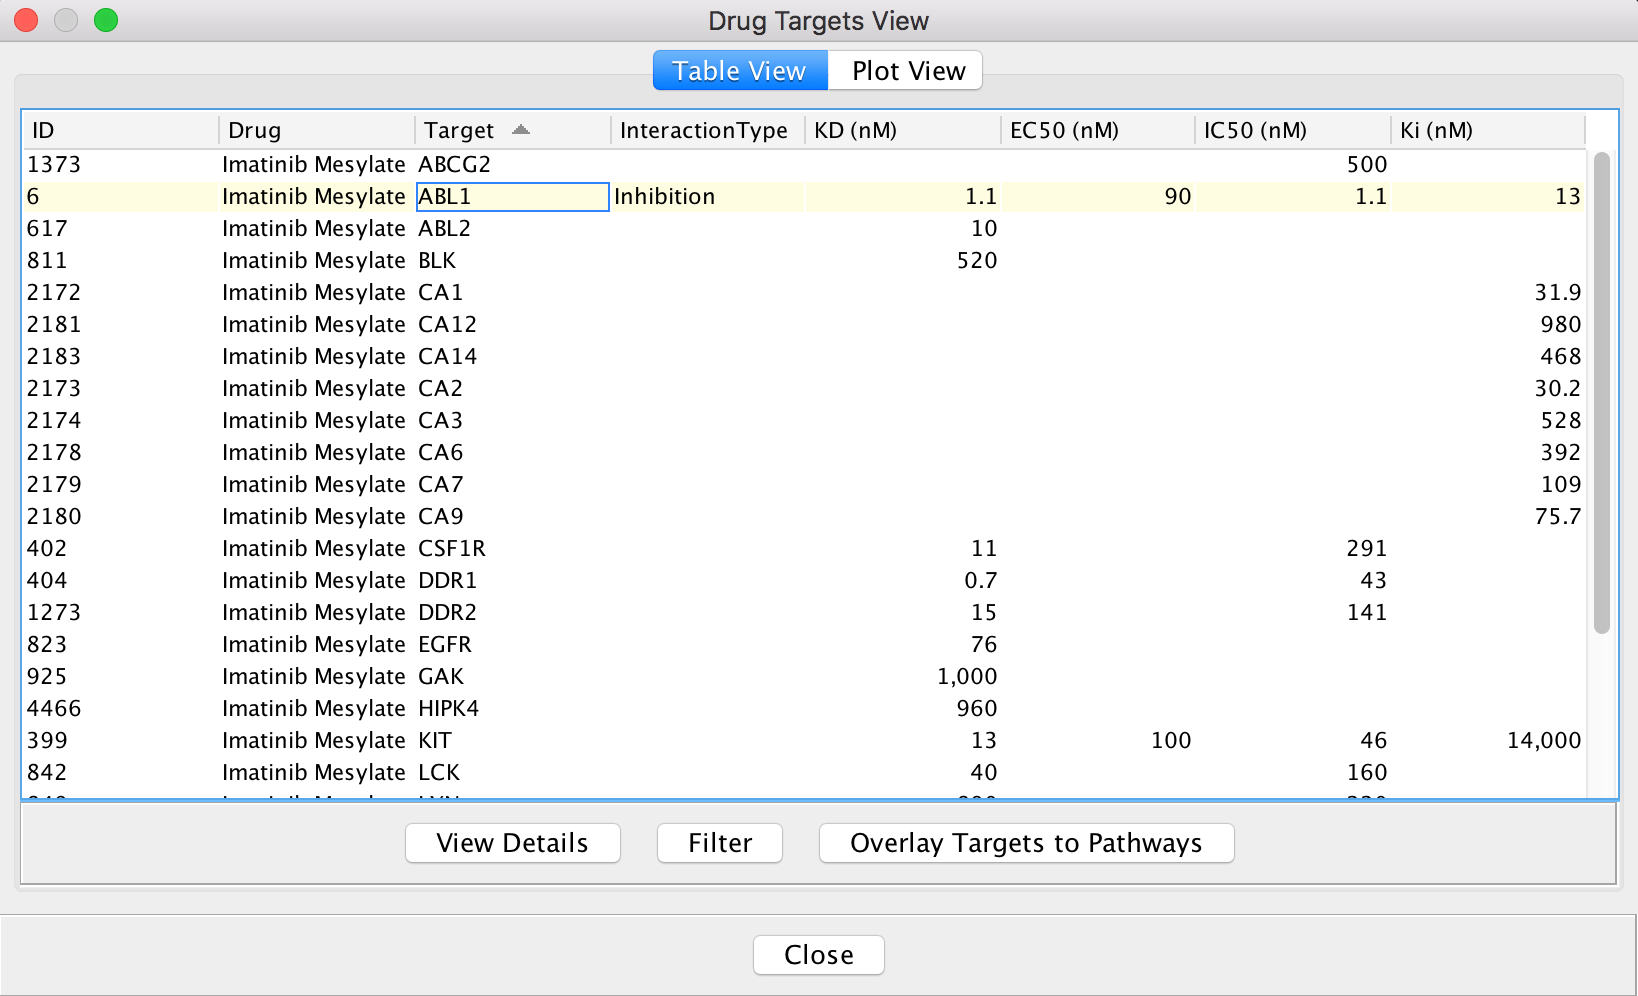
Task: Click the table's vertical scrollbar thumb
Action: coord(1602,392)
